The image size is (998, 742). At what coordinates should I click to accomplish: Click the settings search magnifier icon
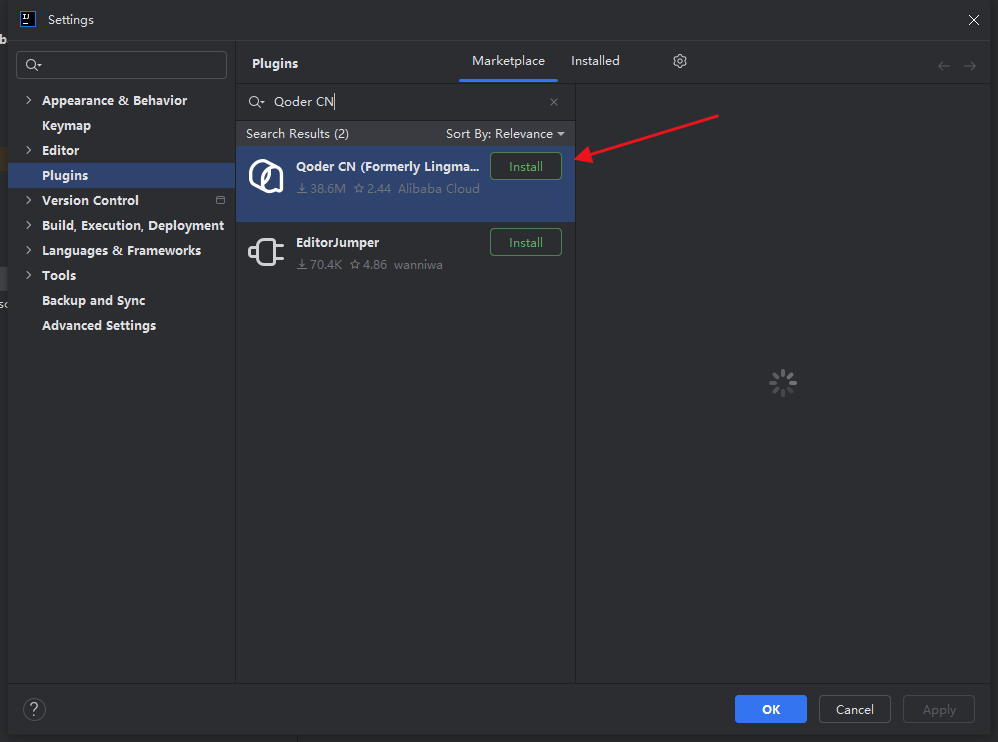pos(33,65)
